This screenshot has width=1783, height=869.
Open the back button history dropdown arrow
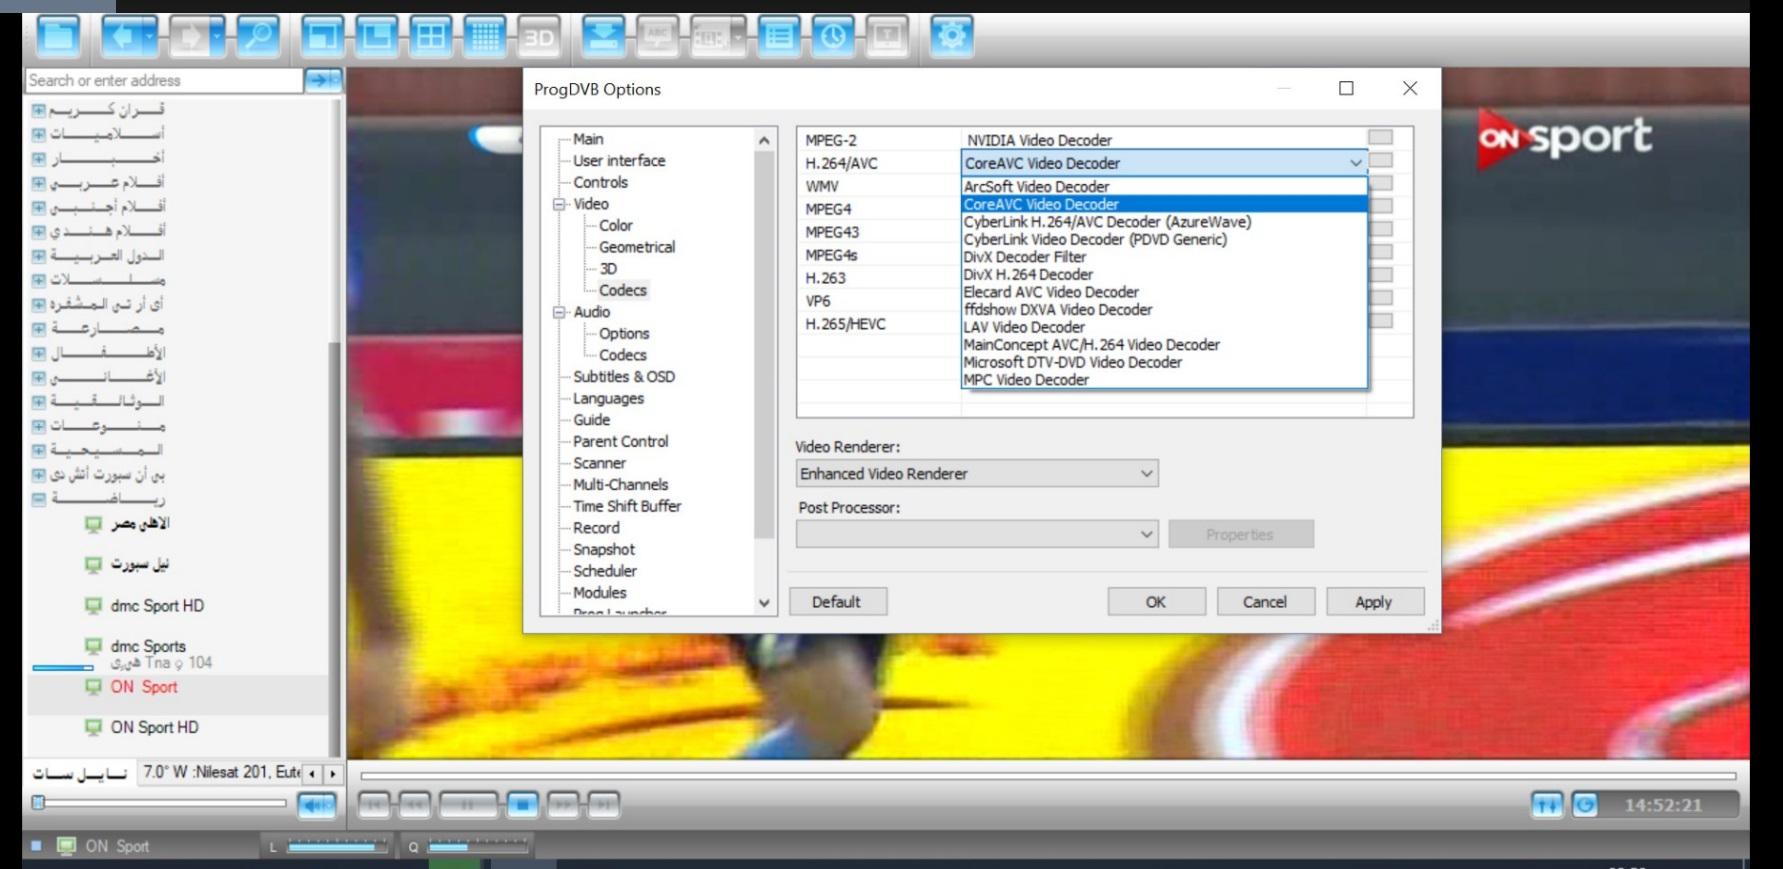pos(150,37)
